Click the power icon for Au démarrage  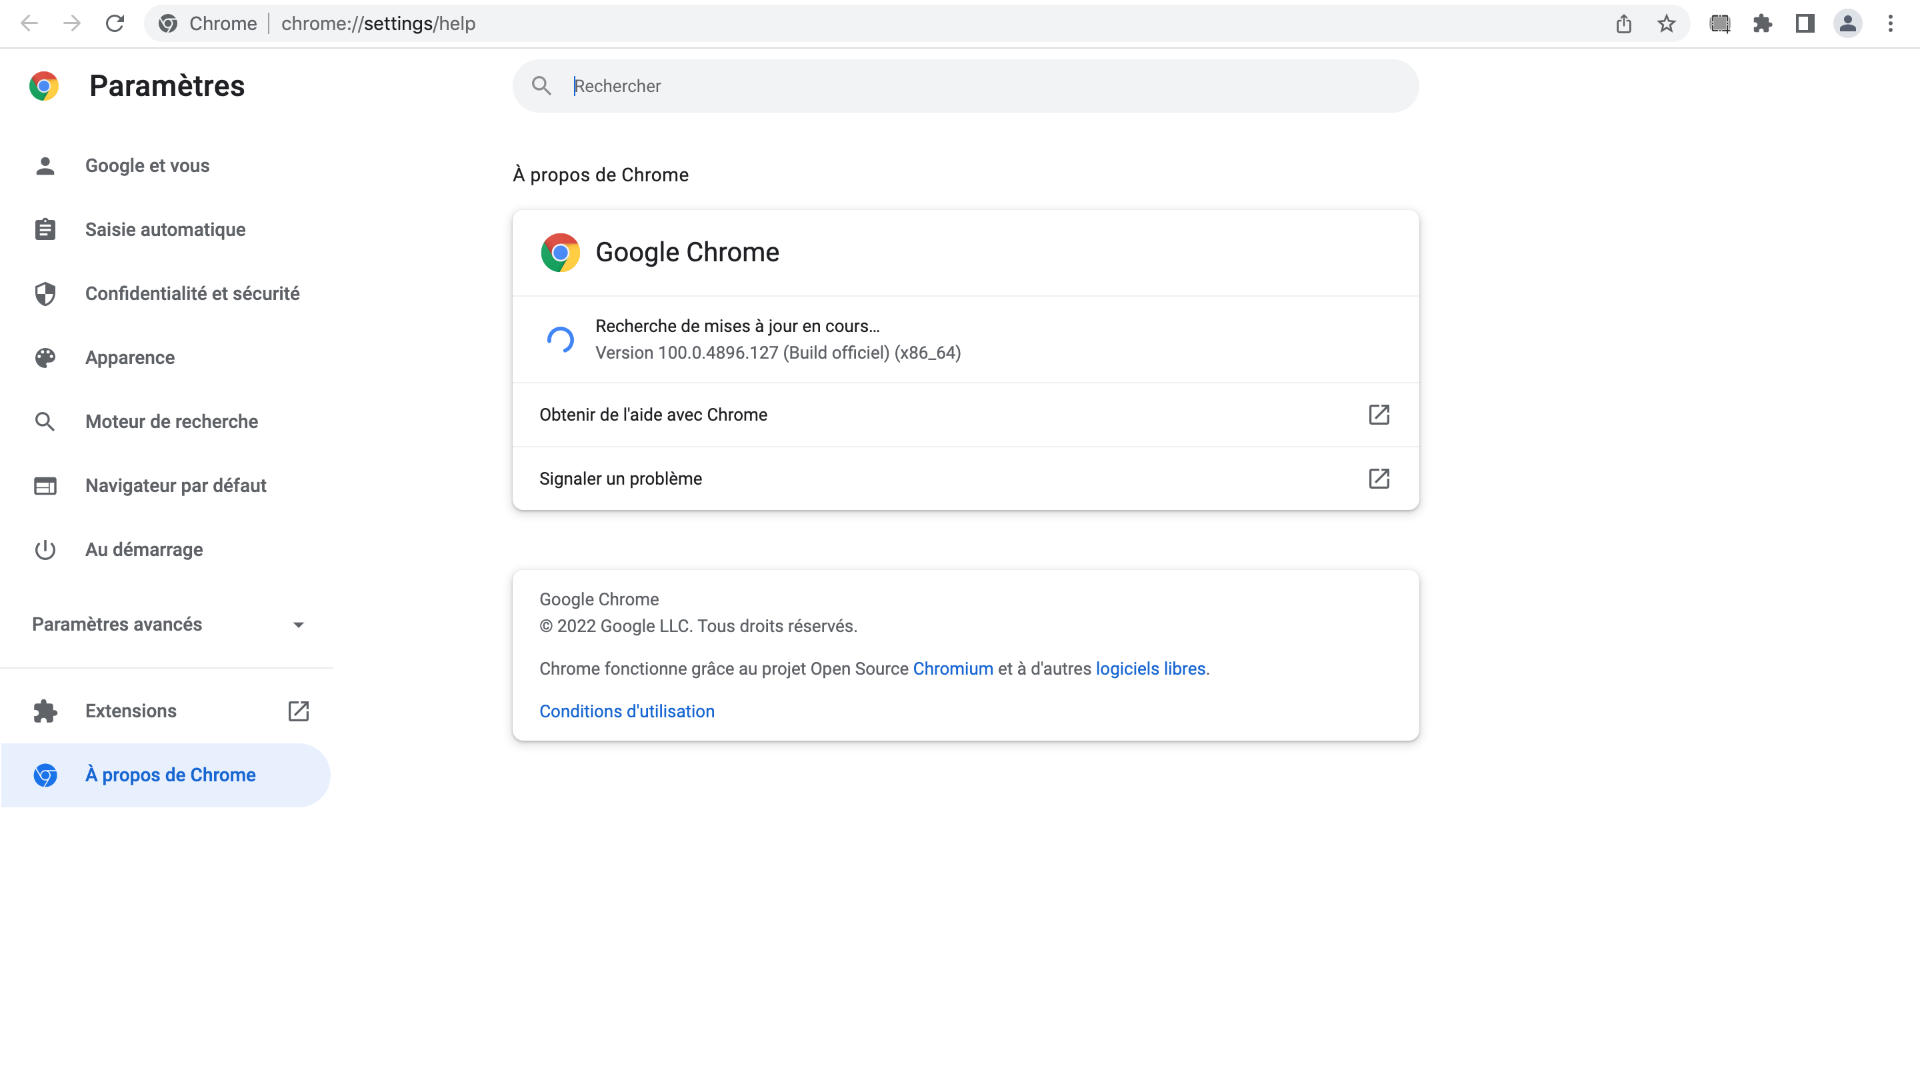[x=45, y=550]
